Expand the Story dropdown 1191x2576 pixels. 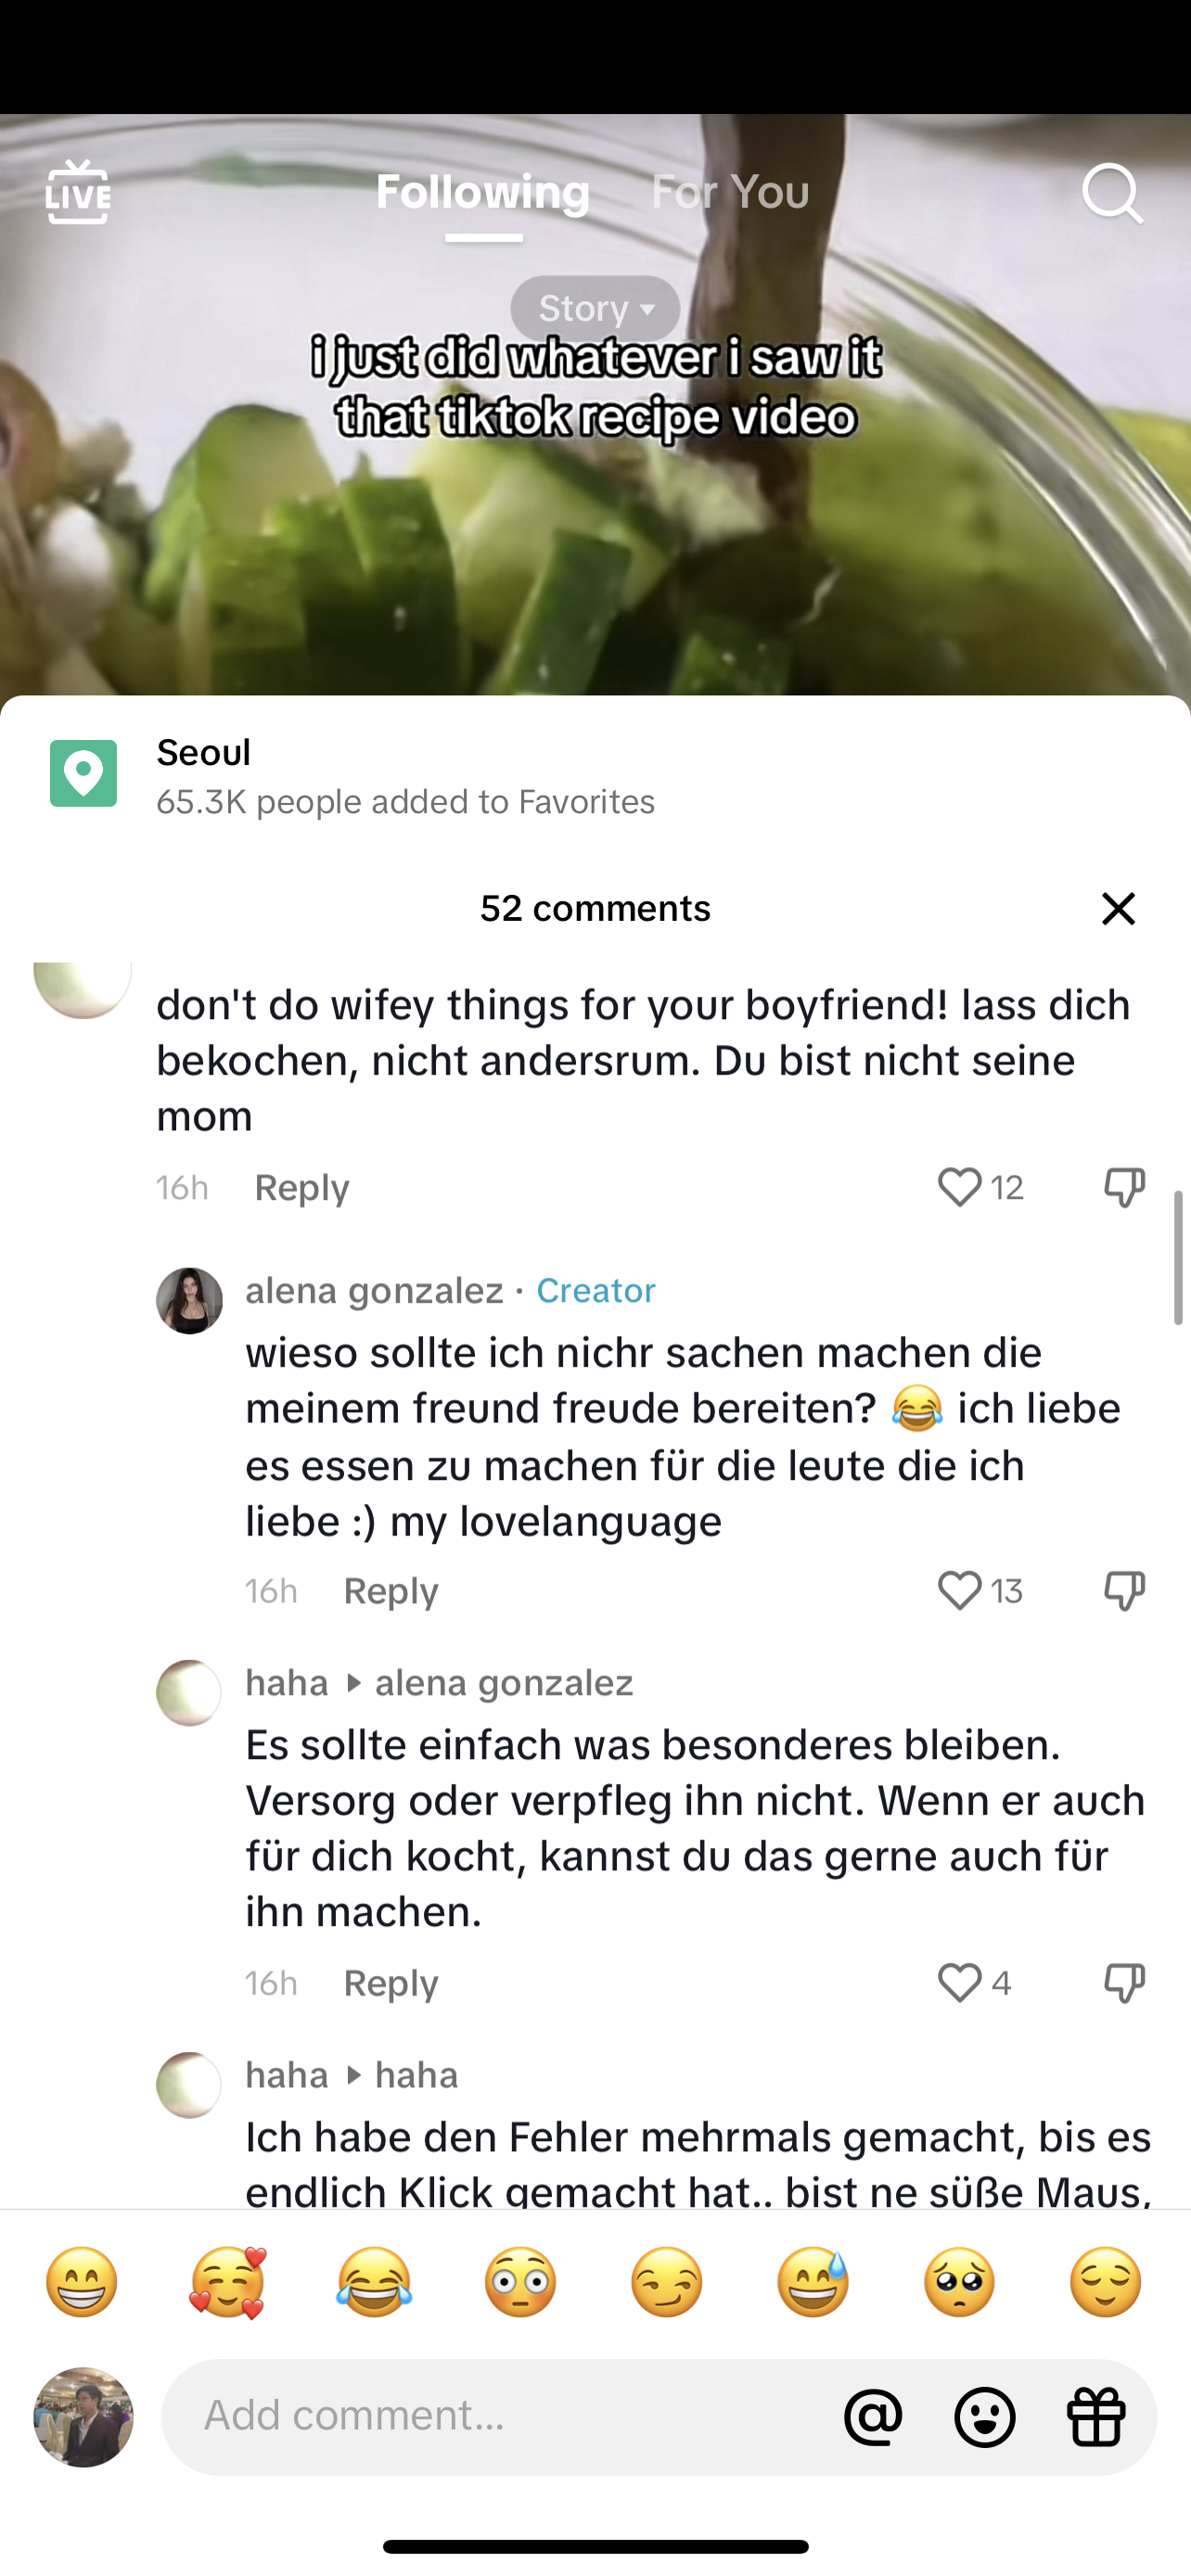[596, 308]
